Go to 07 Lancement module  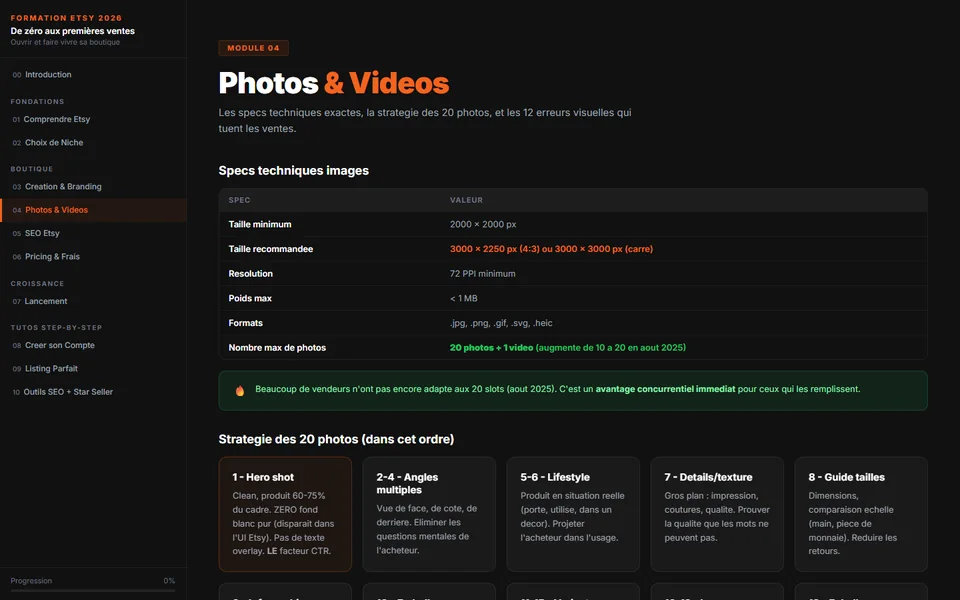(x=93, y=301)
